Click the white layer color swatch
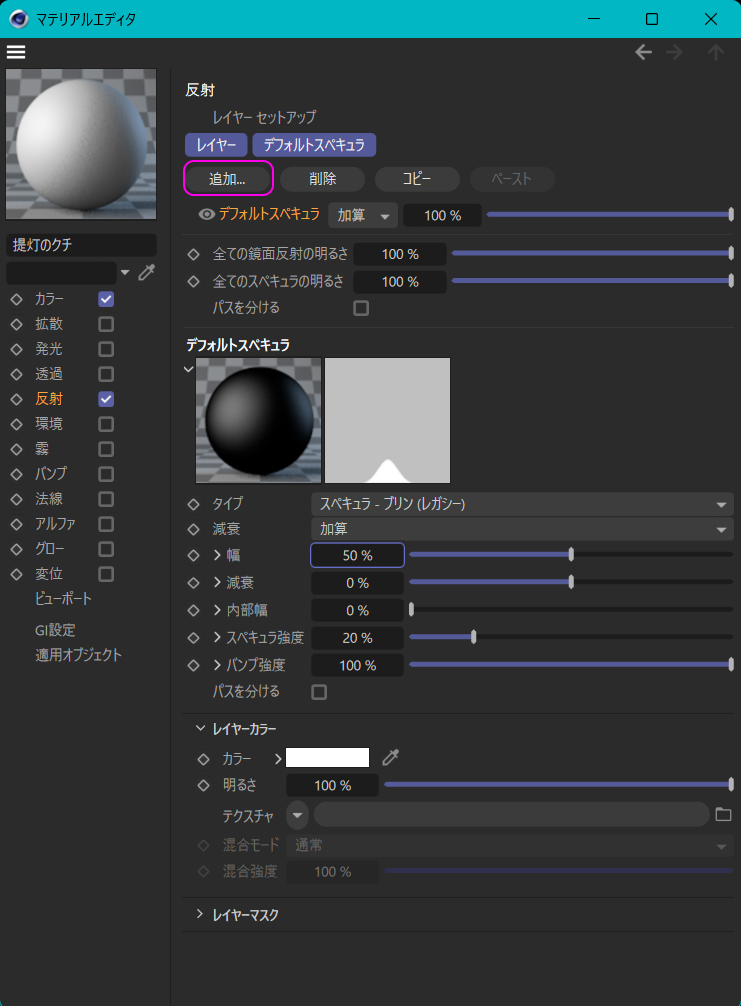 point(327,758)
